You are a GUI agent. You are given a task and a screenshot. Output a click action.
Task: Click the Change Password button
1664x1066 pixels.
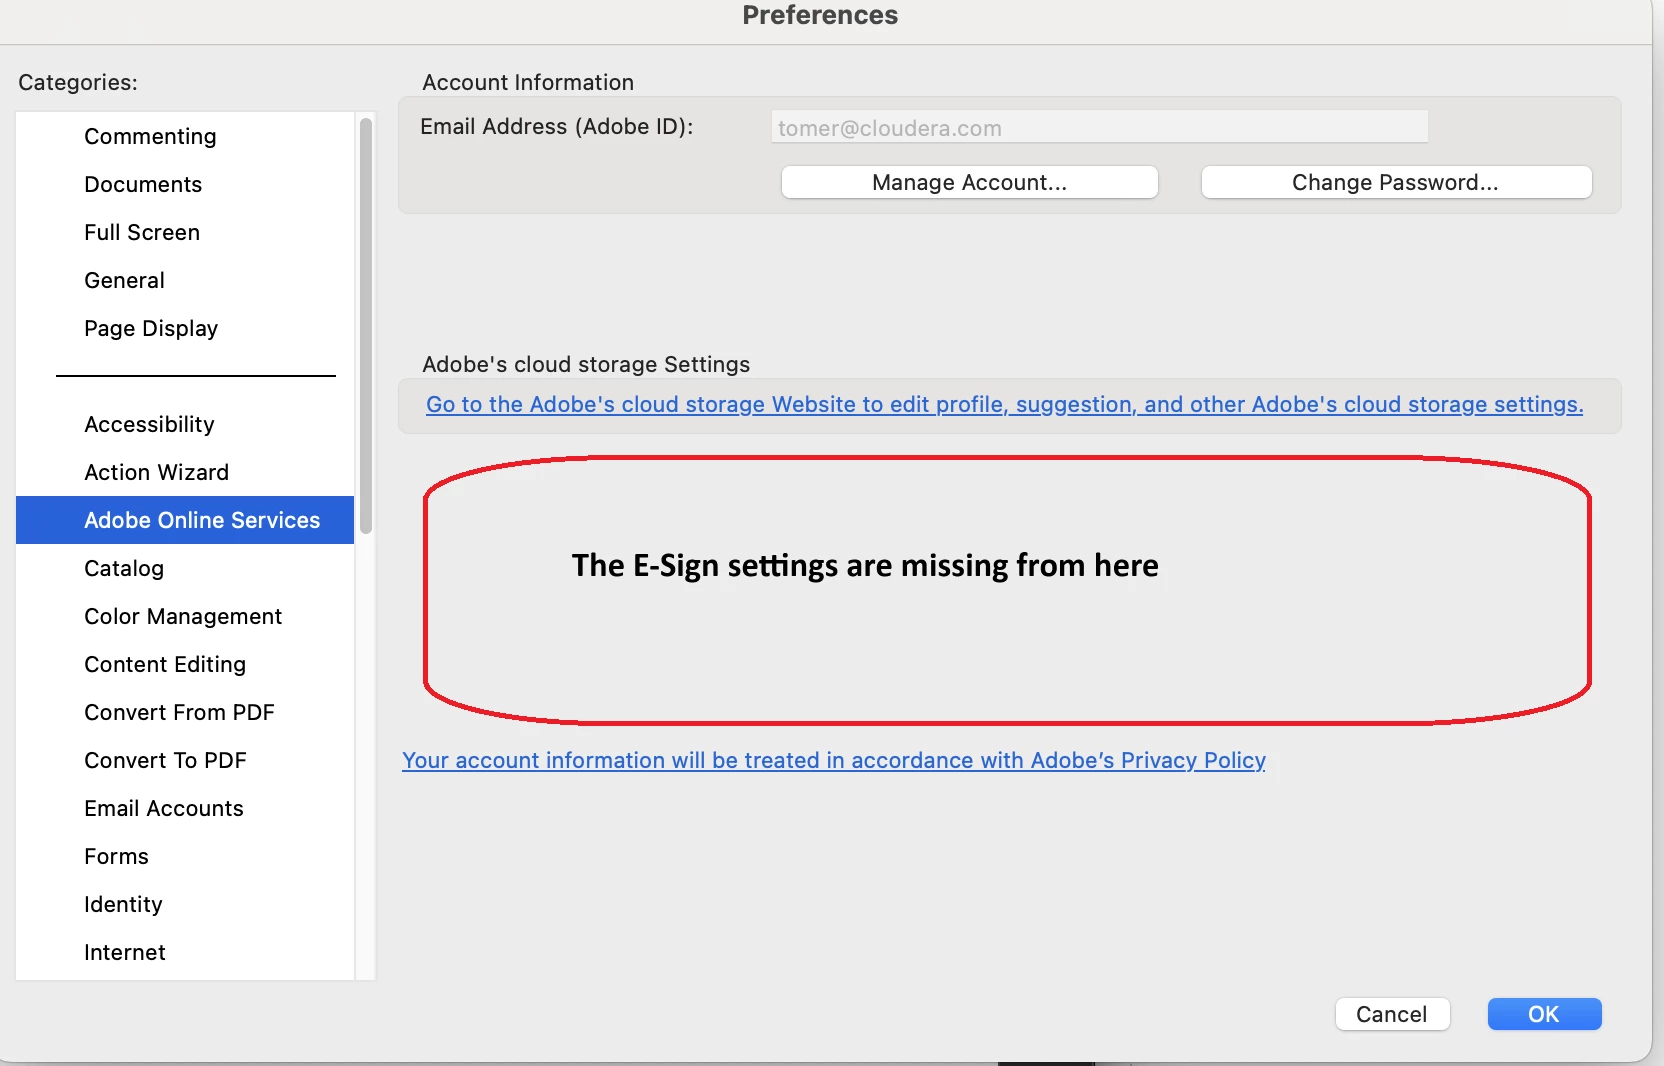coord(1396,182)
